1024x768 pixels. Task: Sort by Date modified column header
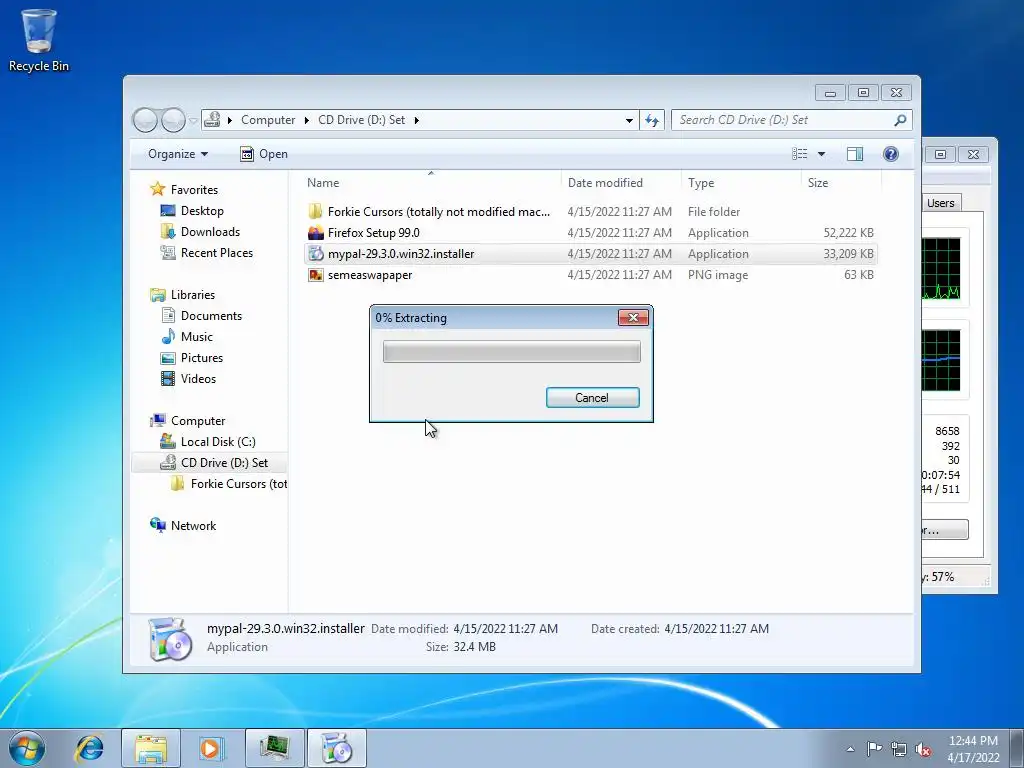[620, 183]
